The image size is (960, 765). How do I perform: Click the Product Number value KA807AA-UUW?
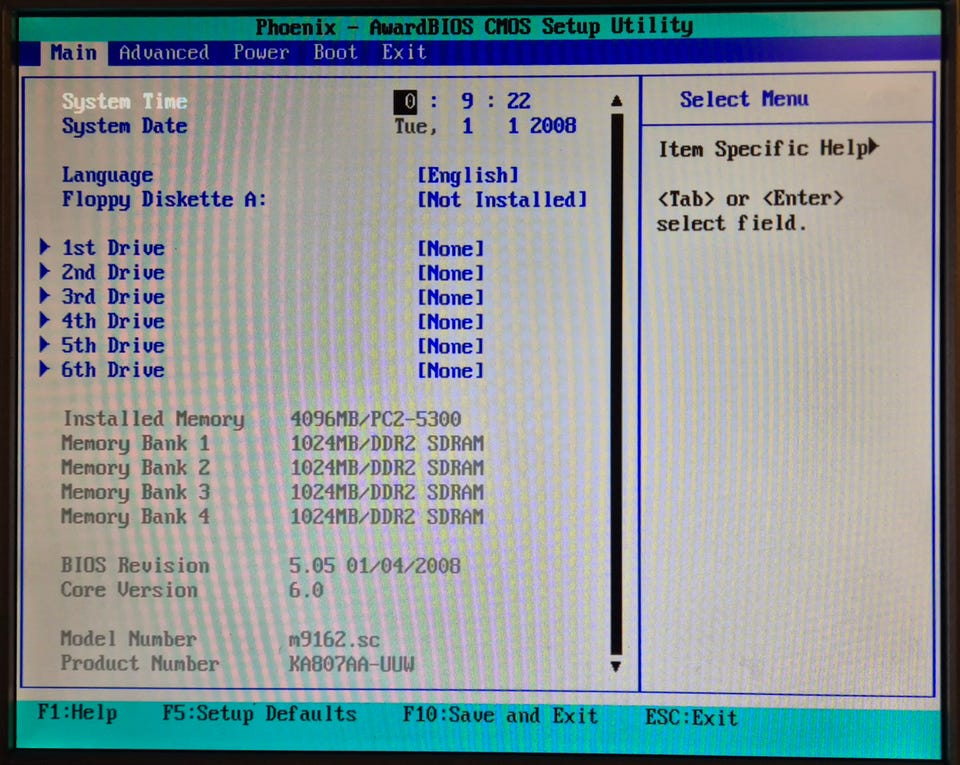point(351,664)
